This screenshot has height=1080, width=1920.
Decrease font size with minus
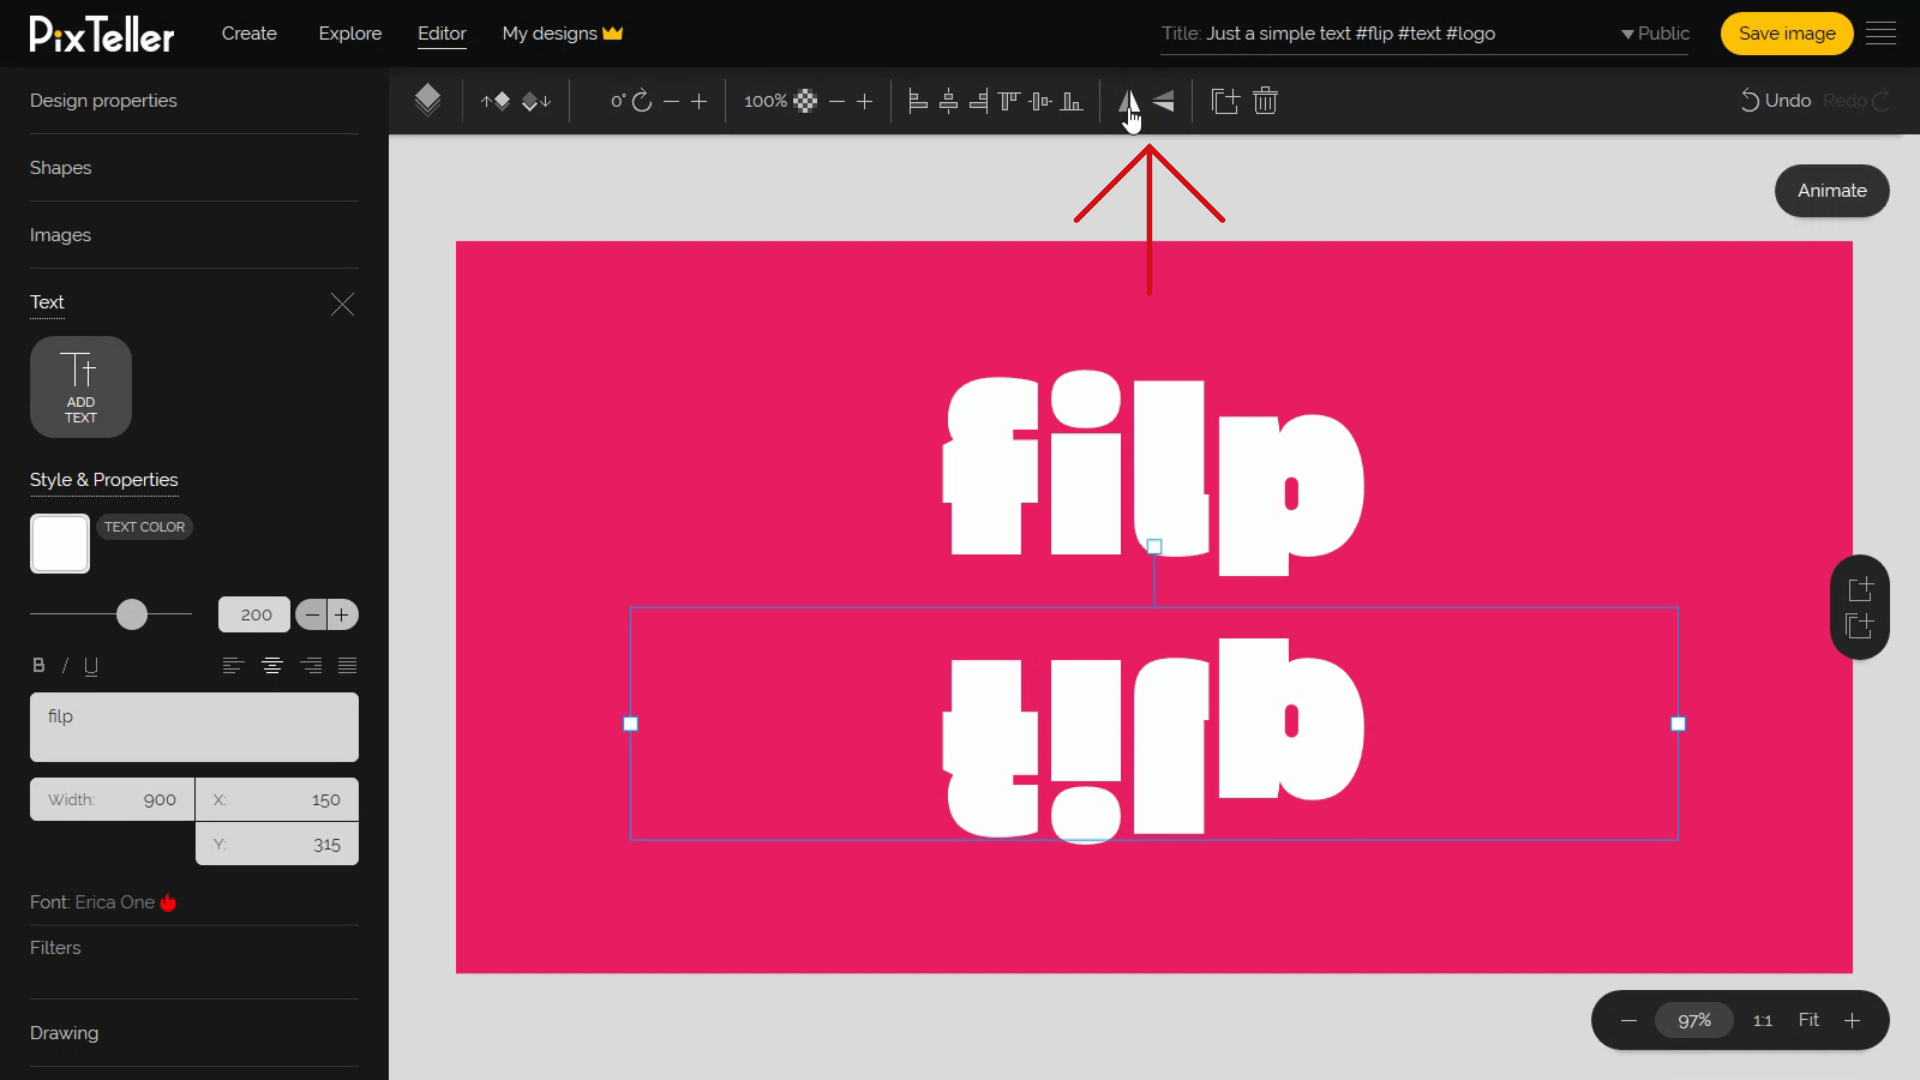coord(312,615)
